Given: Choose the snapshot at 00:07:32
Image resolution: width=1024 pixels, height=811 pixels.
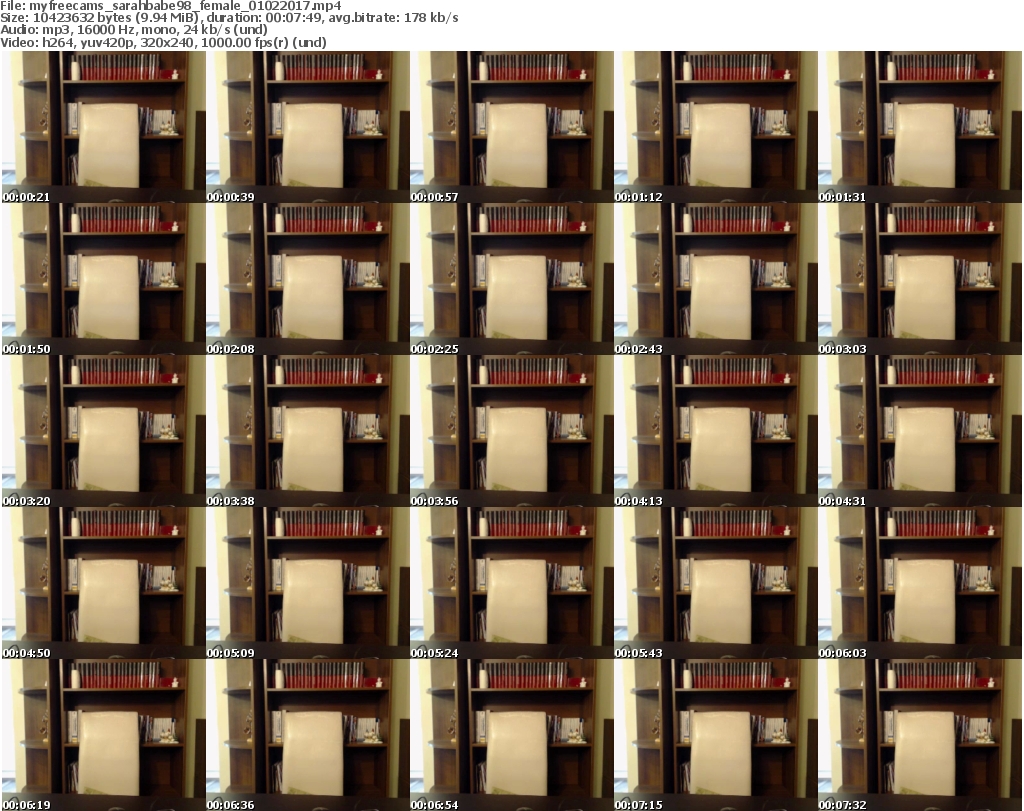Looking at the screenshot, I should (x=920, y=735).
